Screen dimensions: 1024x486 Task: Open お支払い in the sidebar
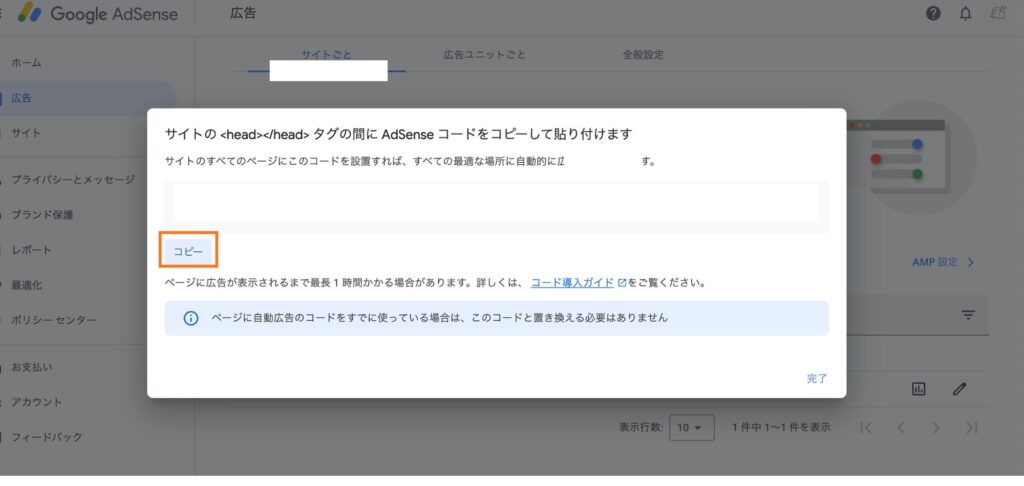point(31,367)
